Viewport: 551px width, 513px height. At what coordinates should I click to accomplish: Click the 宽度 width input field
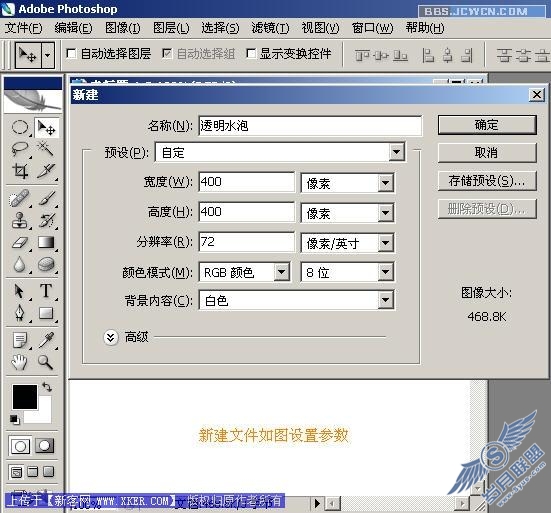pos(246,182)
